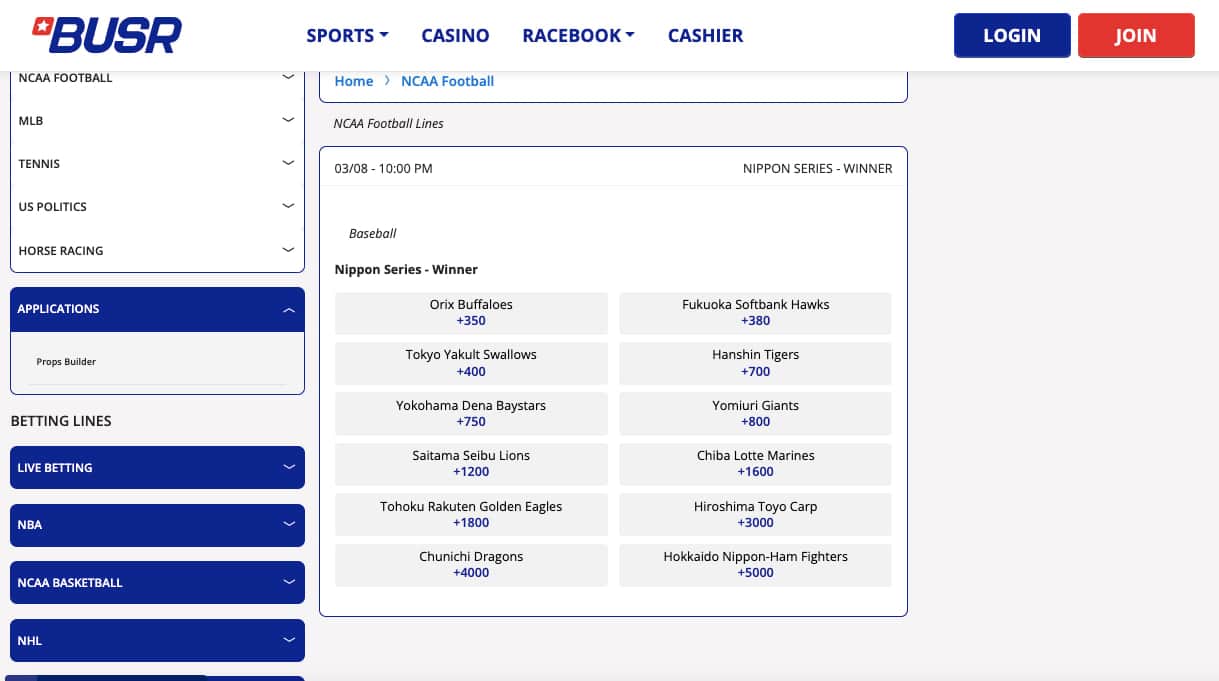Expand the TENNIS sidebar category
Viewport: 1219px width, 681px height.
click(157, 163)
